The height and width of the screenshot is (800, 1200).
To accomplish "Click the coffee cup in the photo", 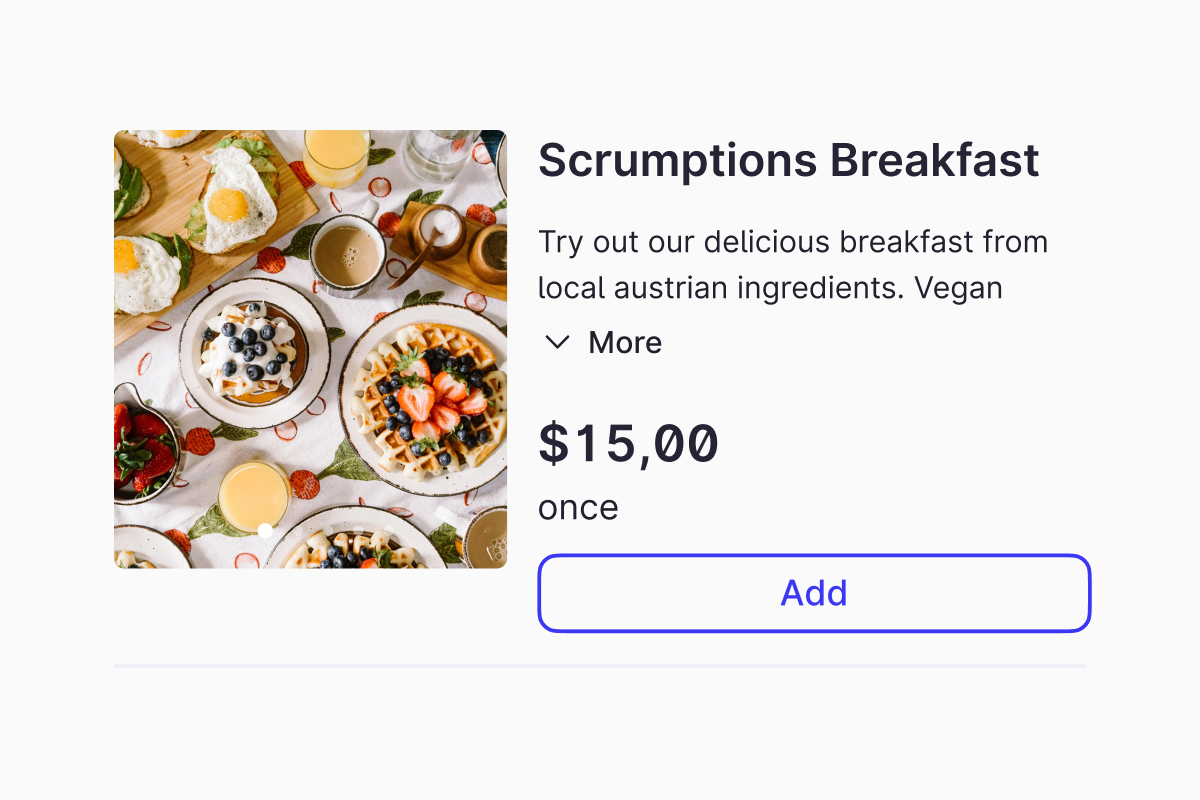I will [x=346, y=253].
